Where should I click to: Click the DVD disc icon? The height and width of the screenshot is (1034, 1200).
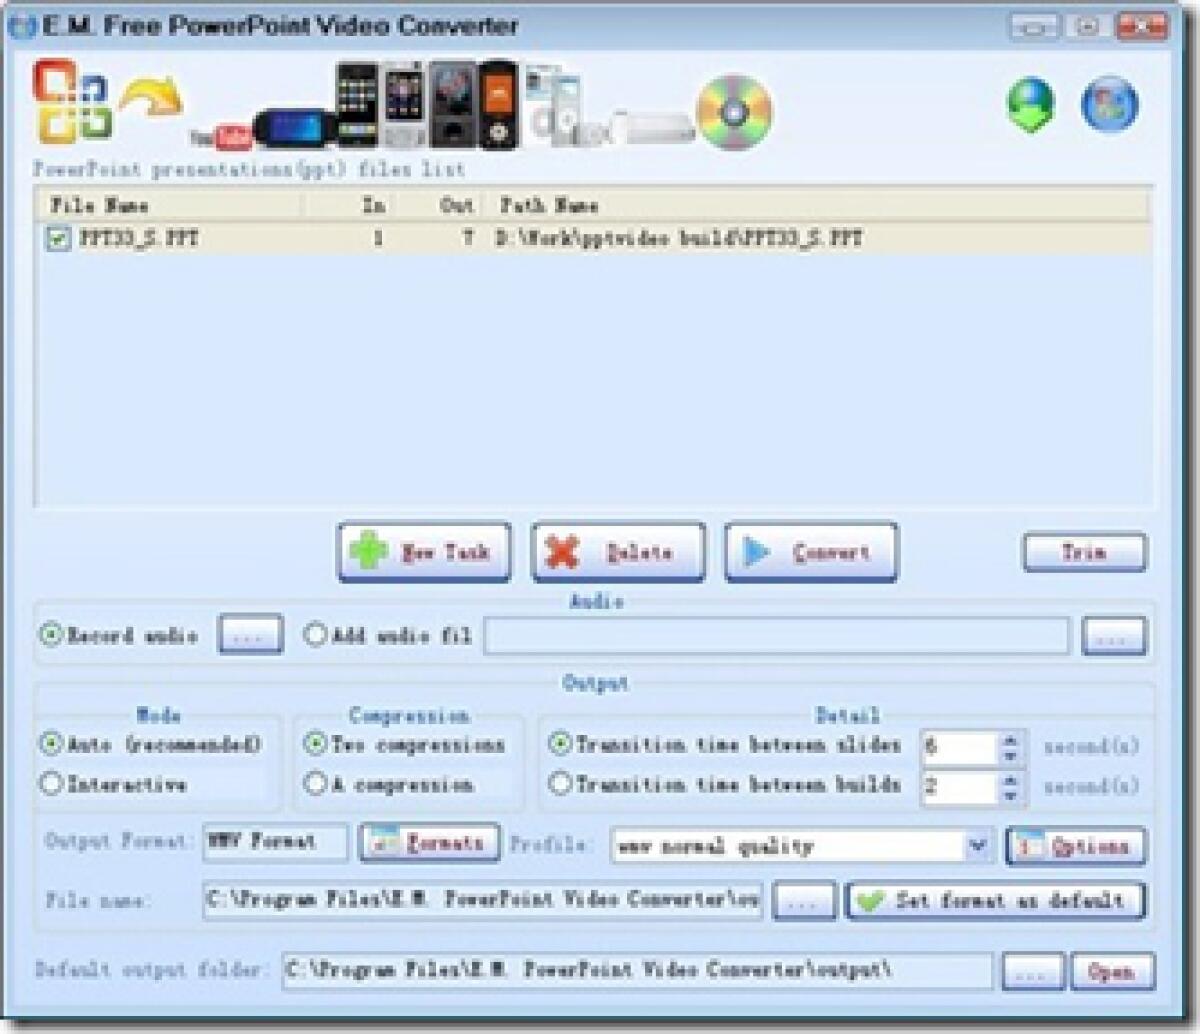[735, 110]
